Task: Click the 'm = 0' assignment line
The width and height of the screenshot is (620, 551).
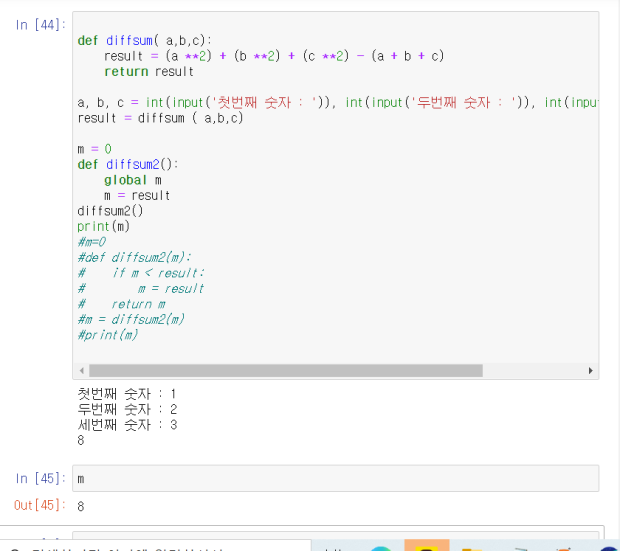Action: pyautogui.click(x=95, y=149)
